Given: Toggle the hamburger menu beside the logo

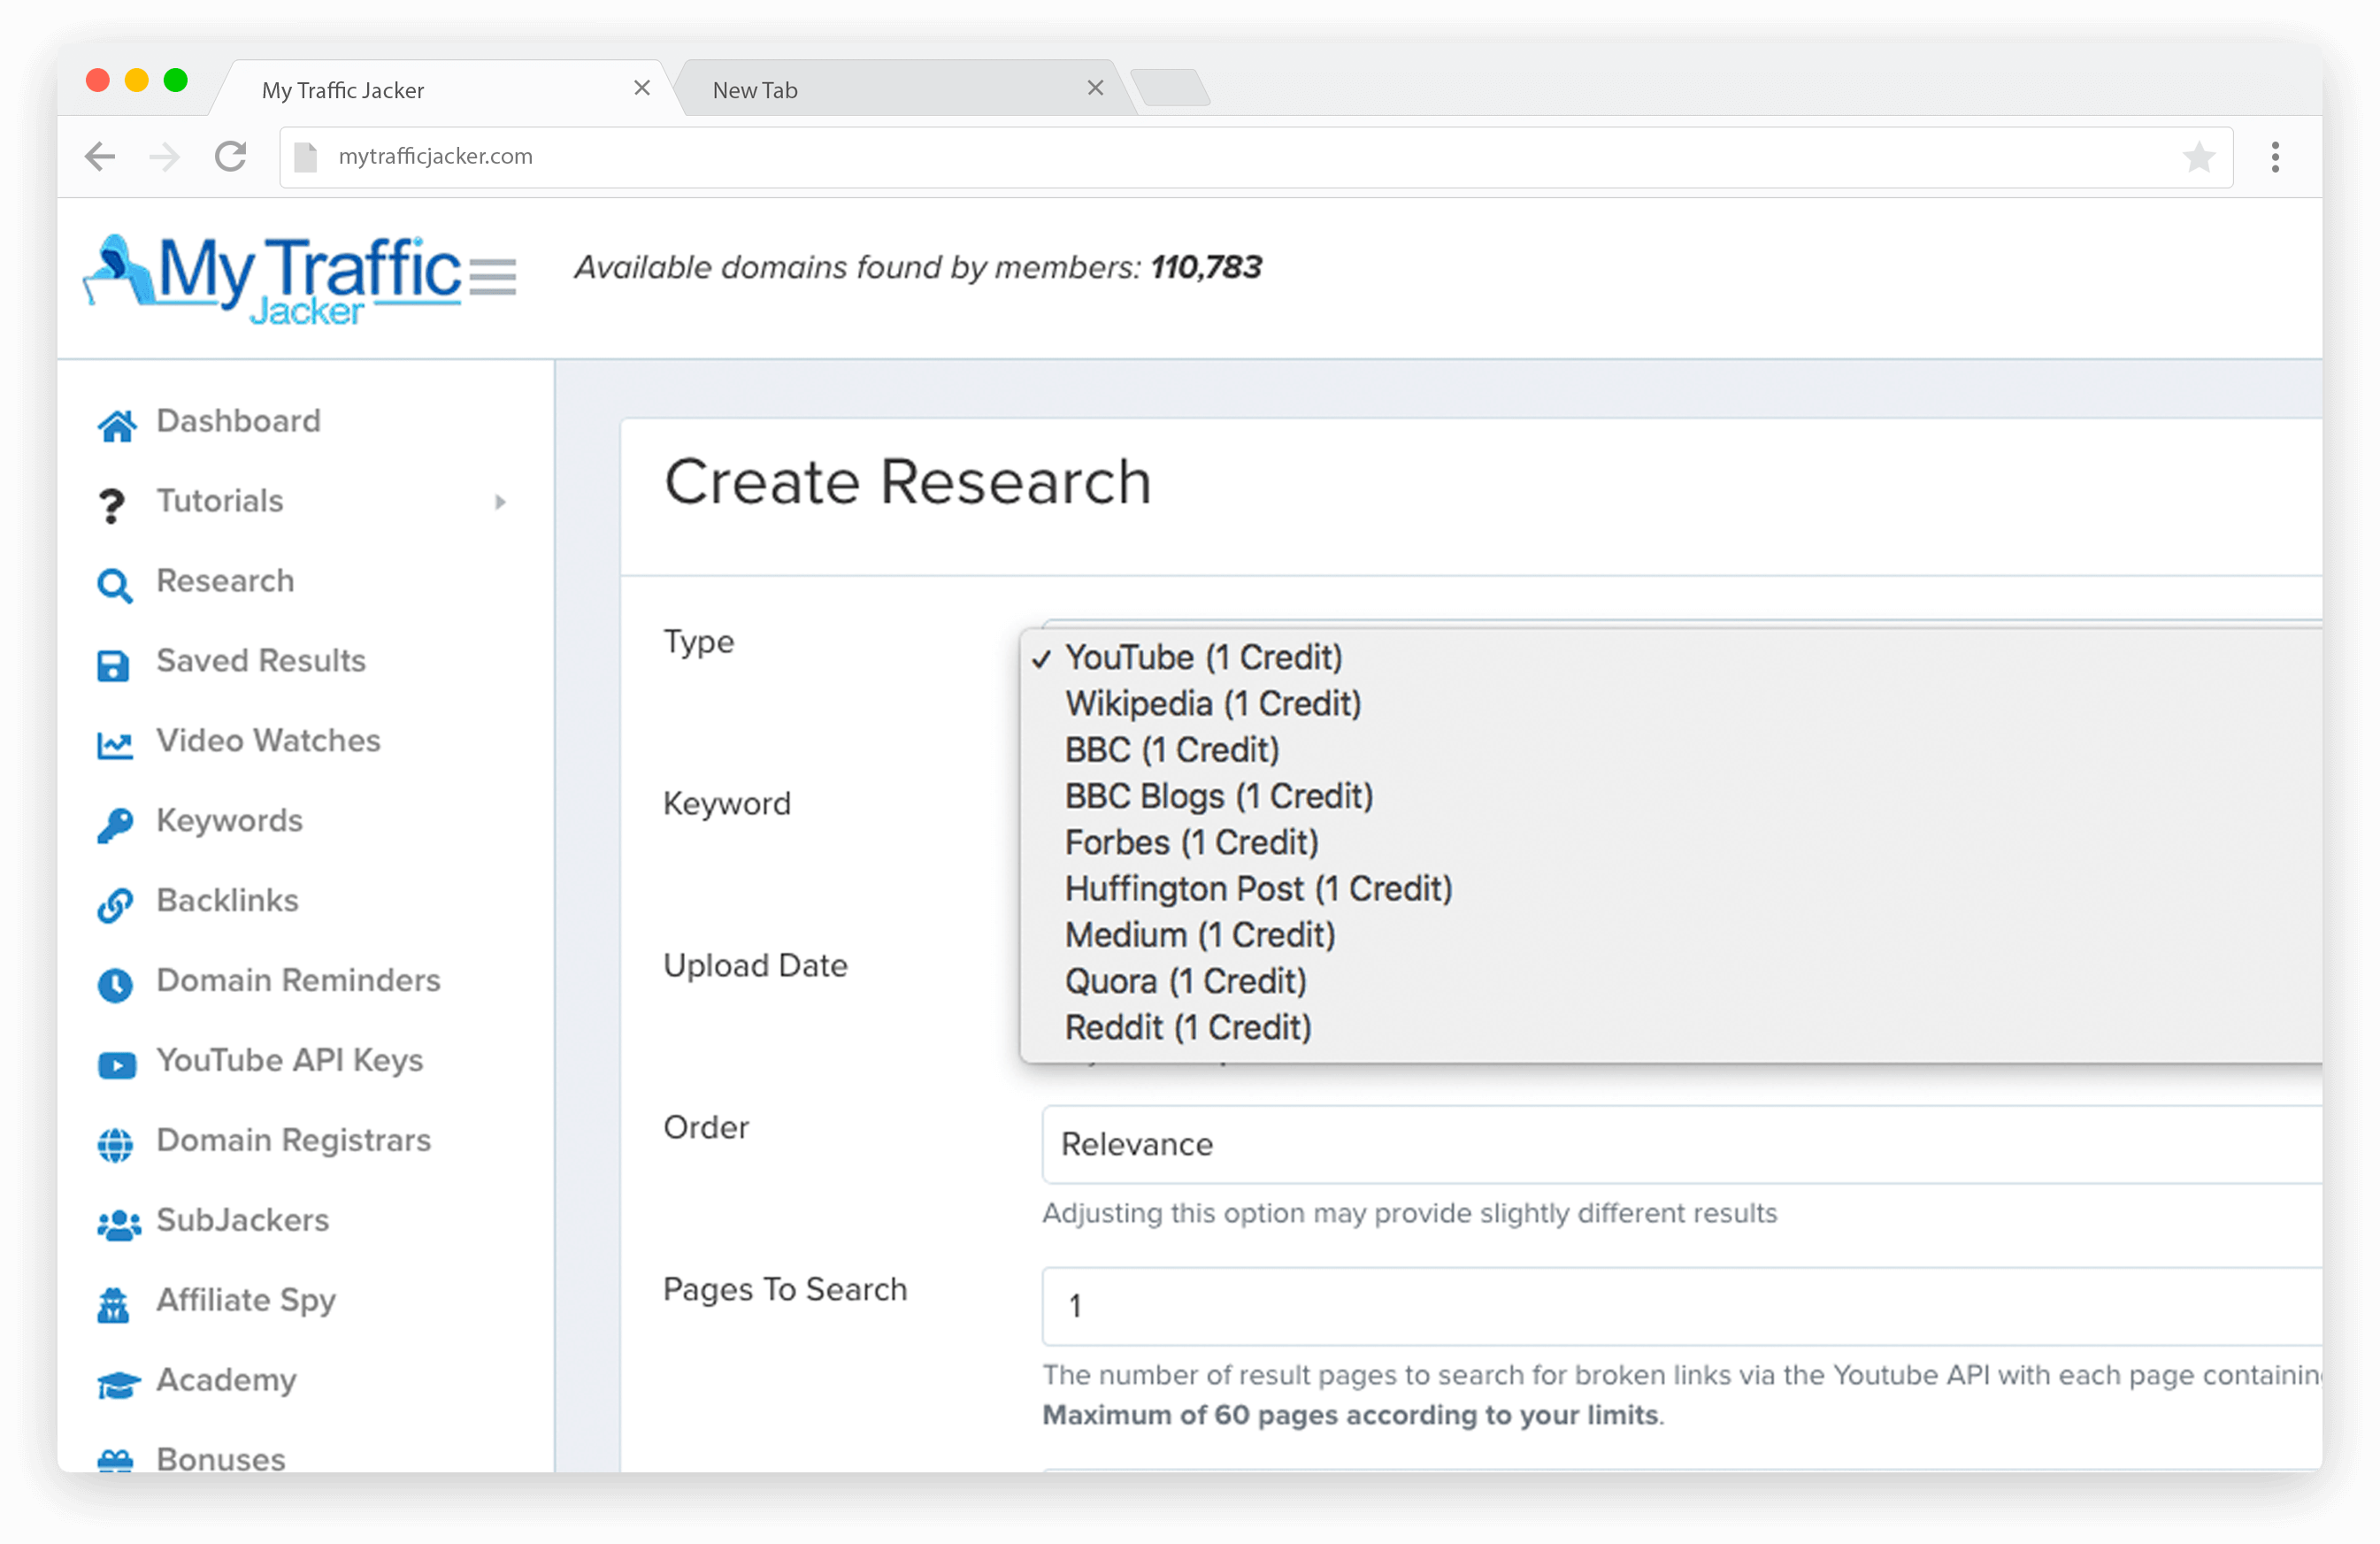Looking at the screenshot, I should [492, 277].
